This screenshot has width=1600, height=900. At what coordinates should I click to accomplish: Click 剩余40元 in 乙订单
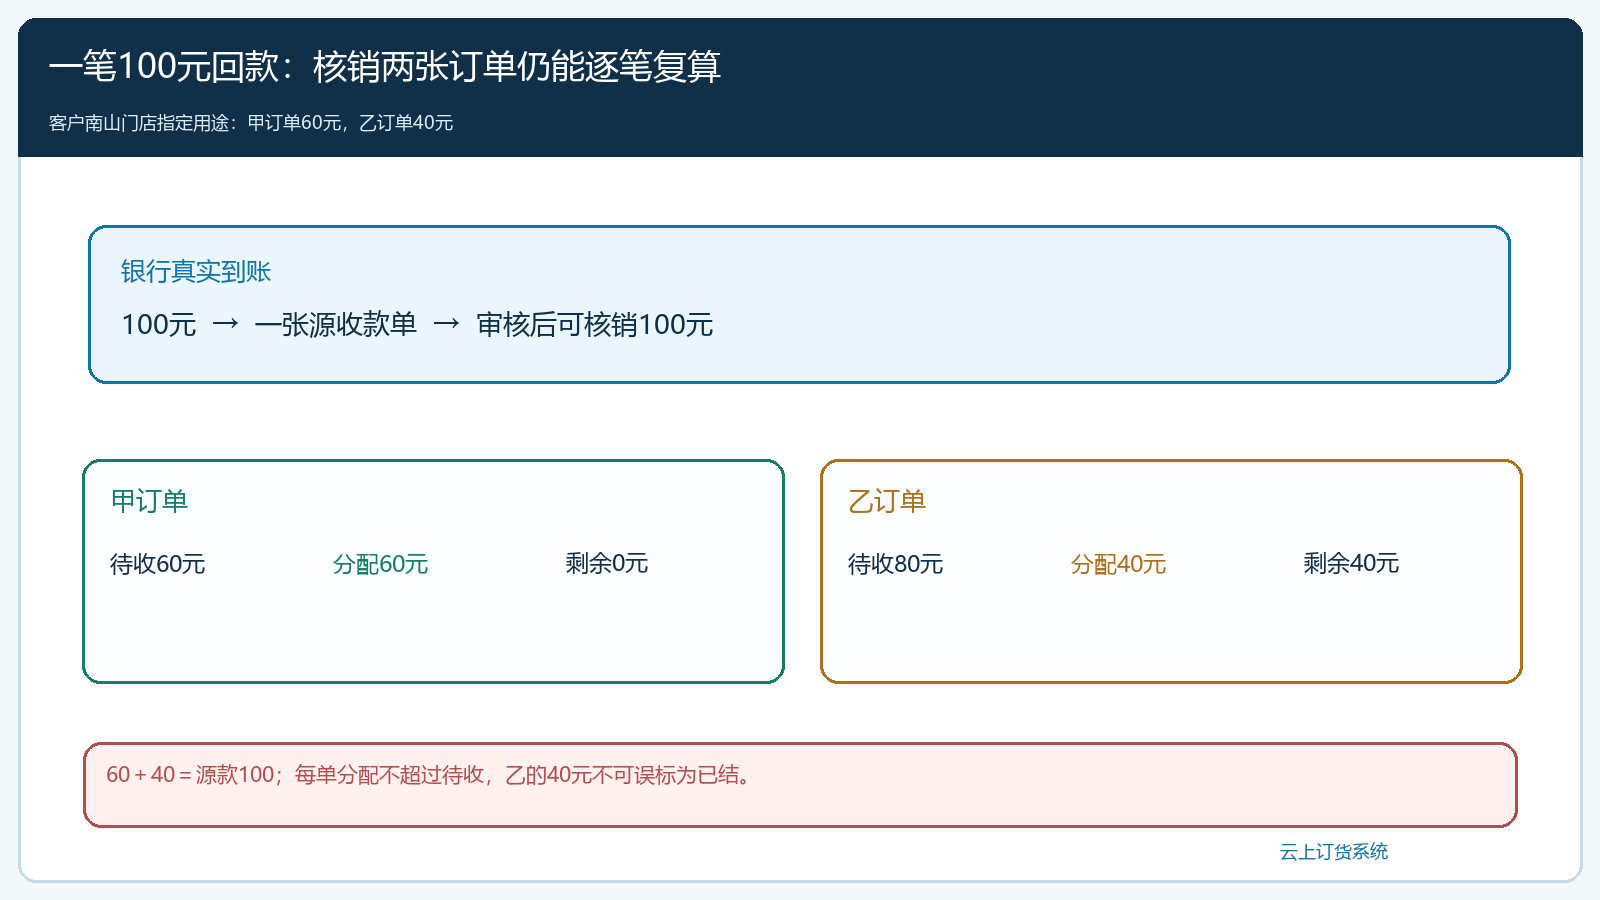pos(1351,563)
